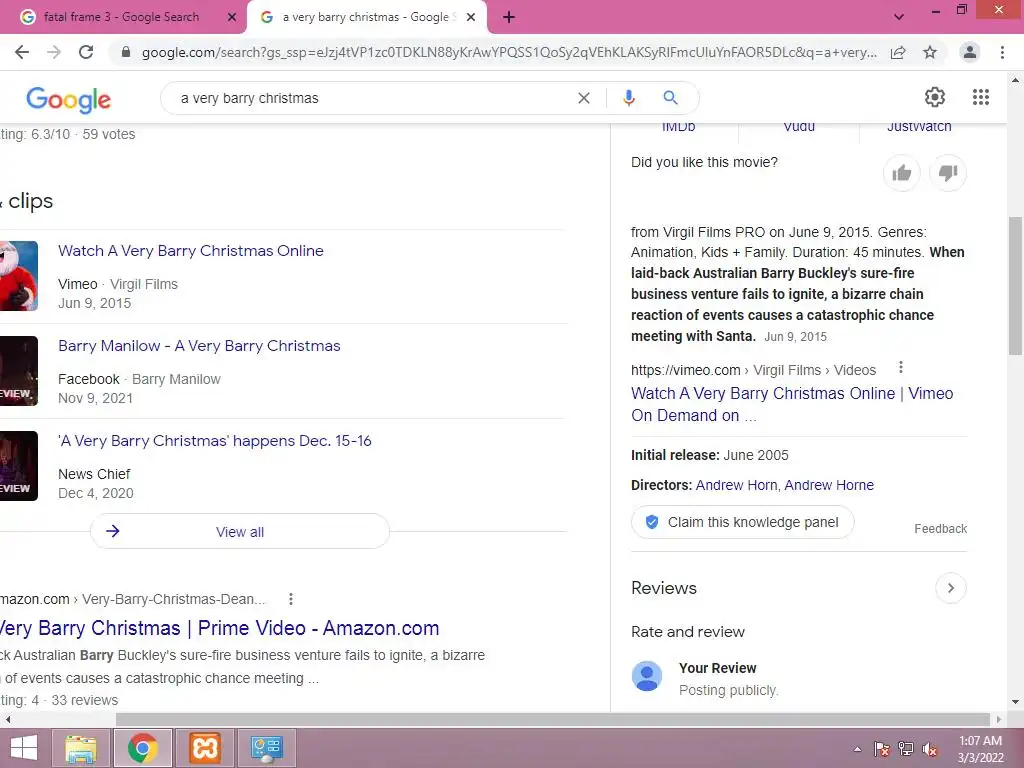The image size is (1024, 768).
Task: Click the Barry Manilow Facebook video thumbnail
Action: [x=19, y=371]
